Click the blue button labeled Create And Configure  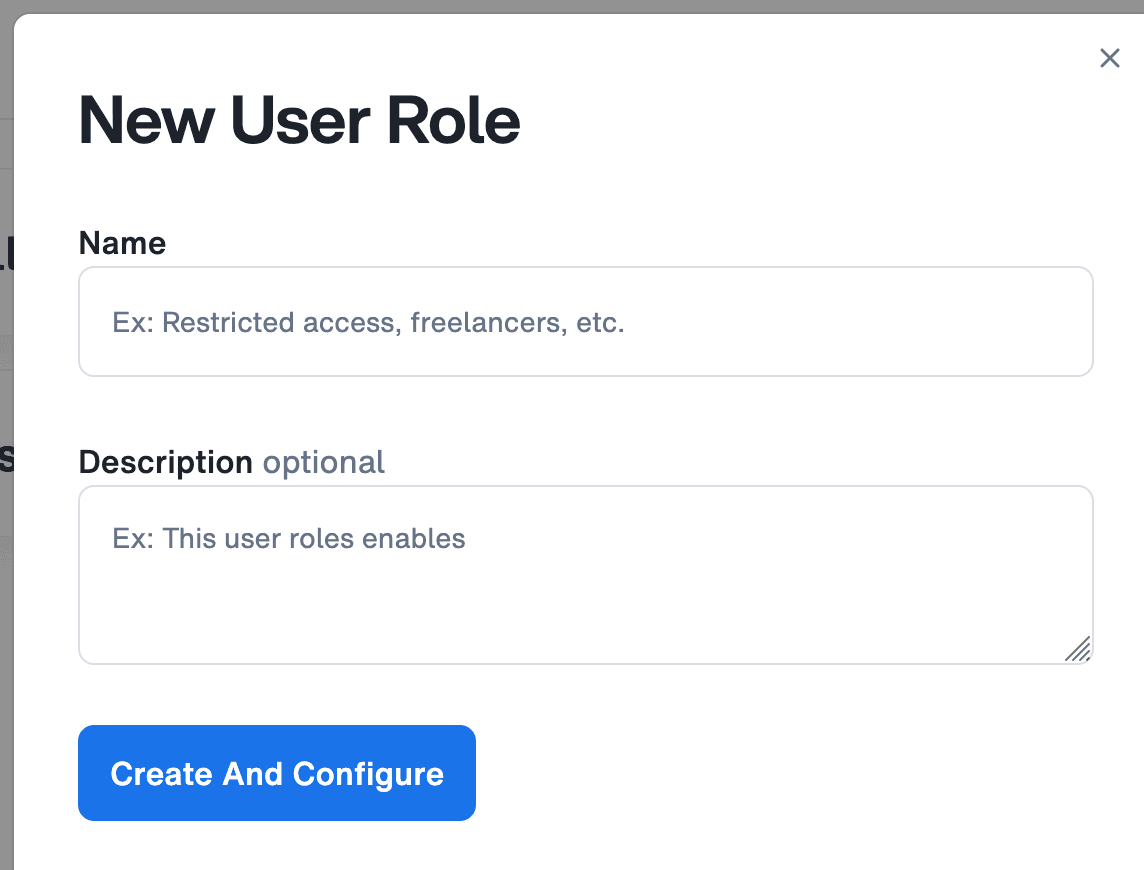point(277,773)
